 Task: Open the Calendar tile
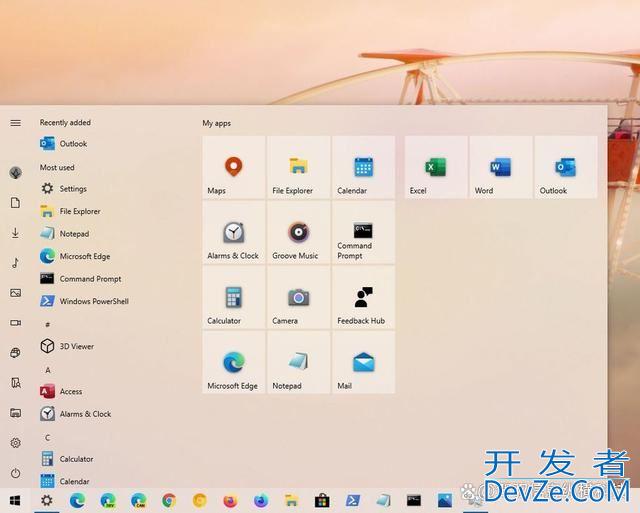tap(364, 167)
